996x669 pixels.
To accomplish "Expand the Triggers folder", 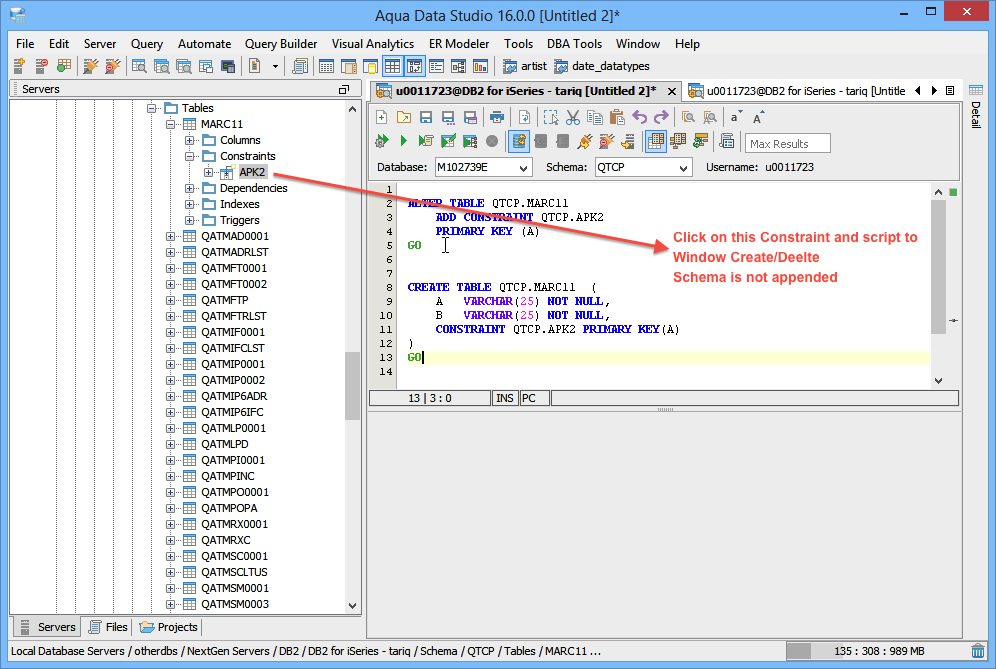I will click(x=189, y=220).
